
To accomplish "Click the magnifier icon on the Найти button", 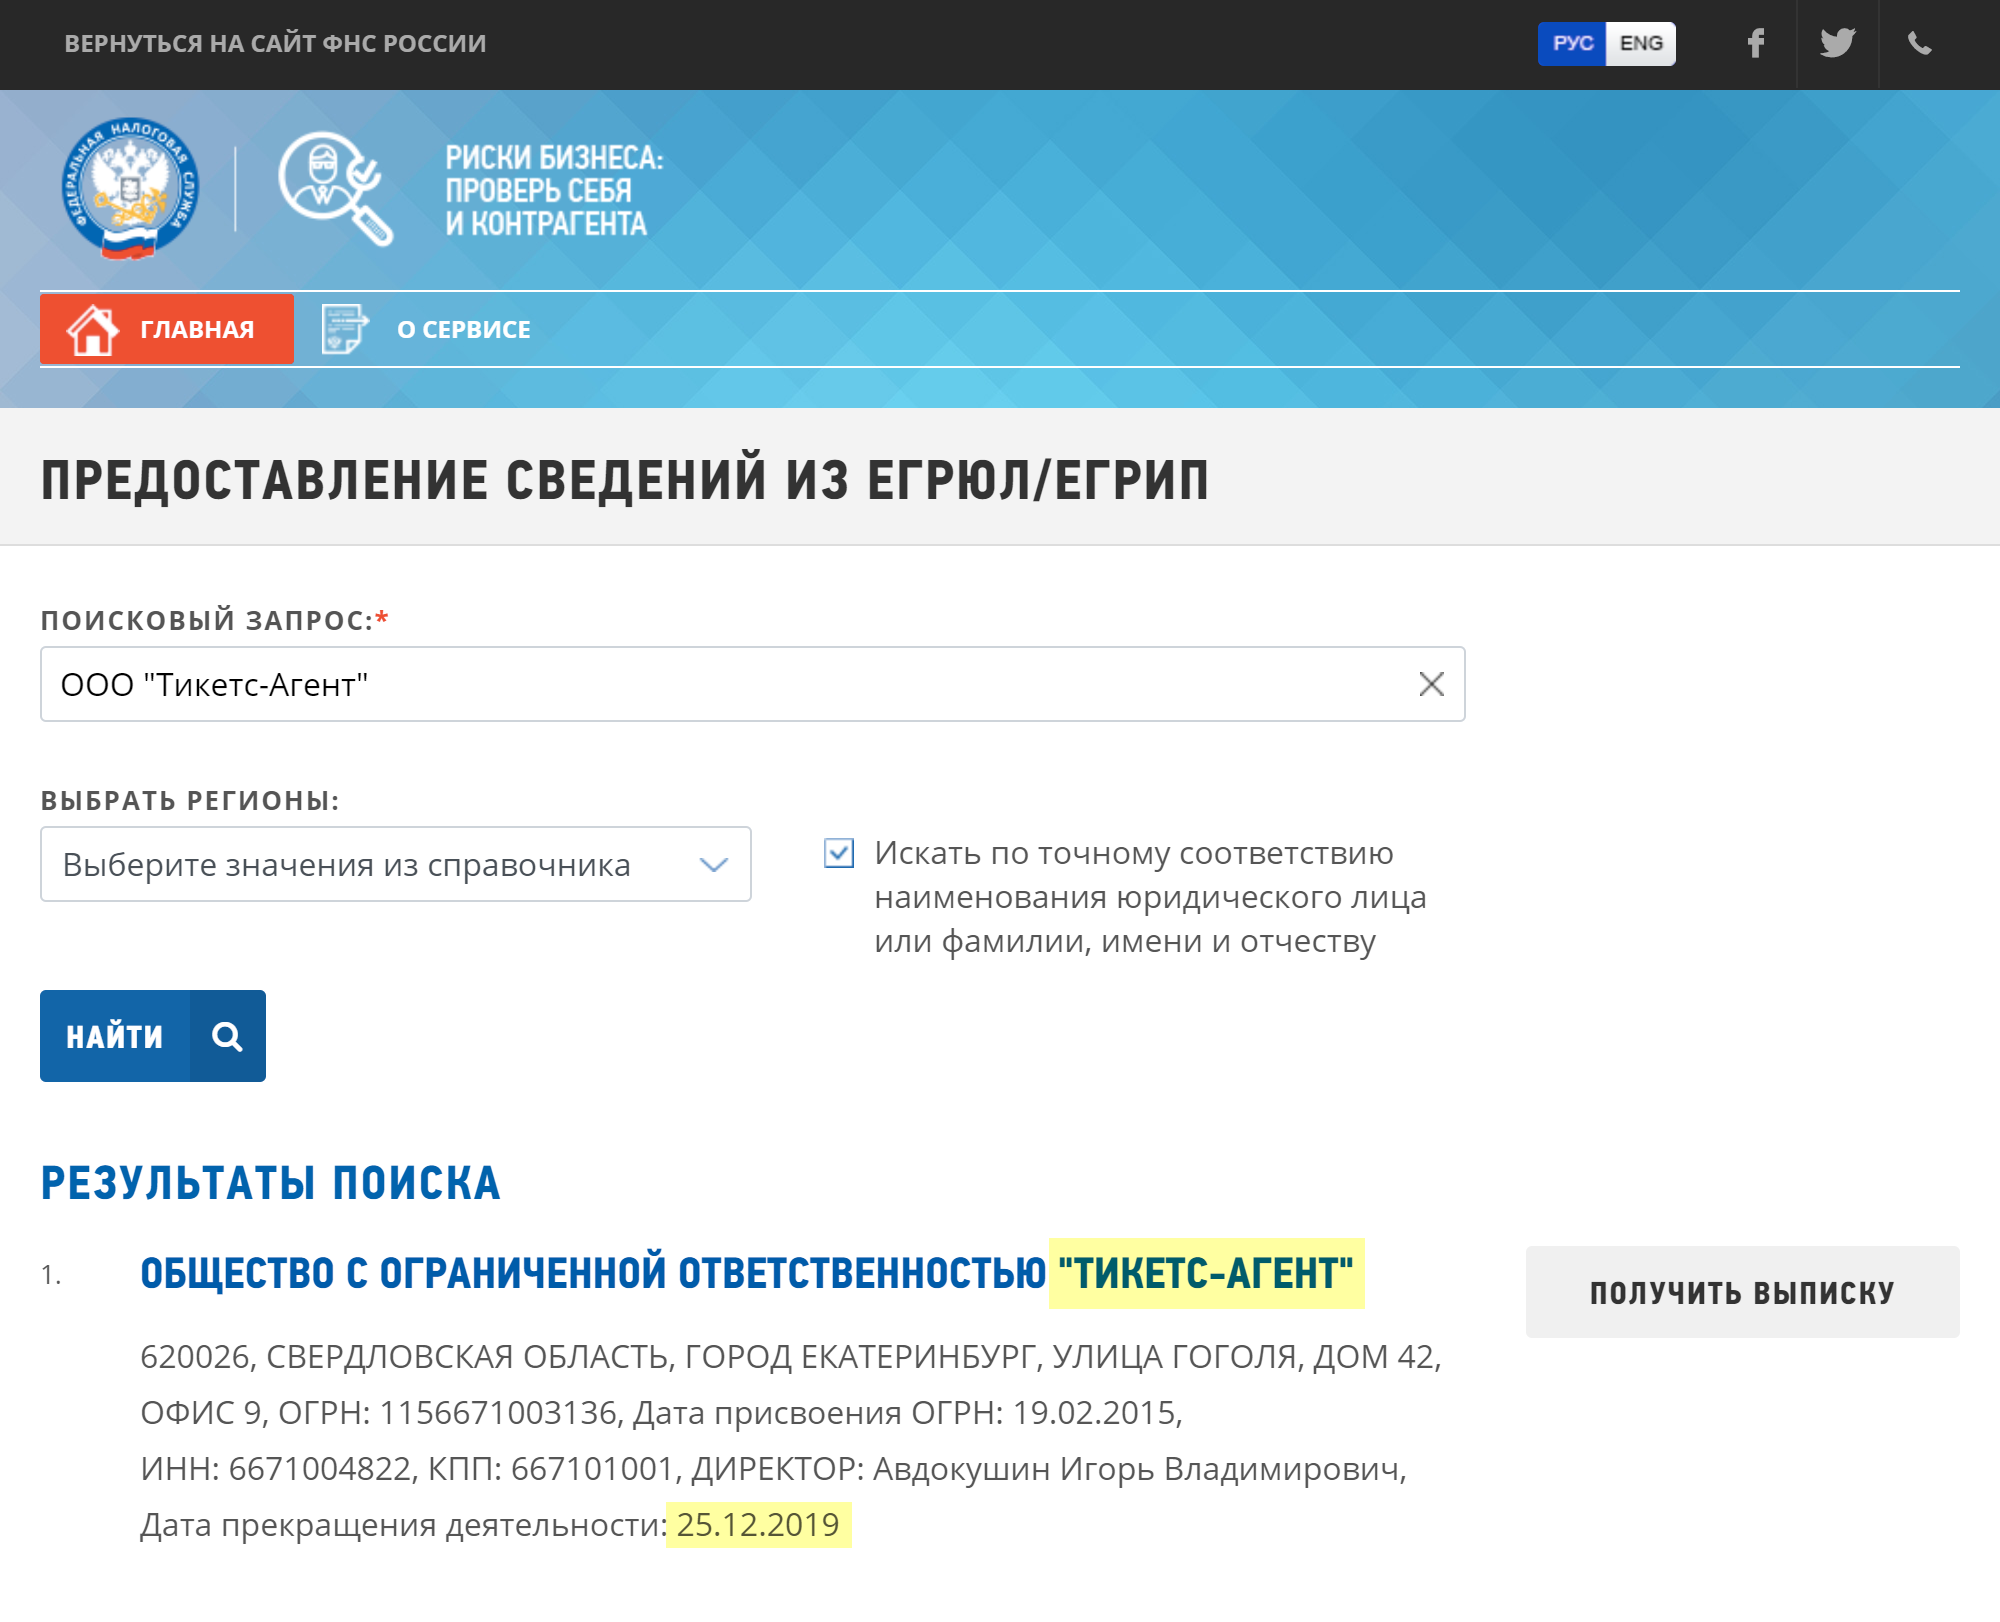I will tap(228, 1036).
